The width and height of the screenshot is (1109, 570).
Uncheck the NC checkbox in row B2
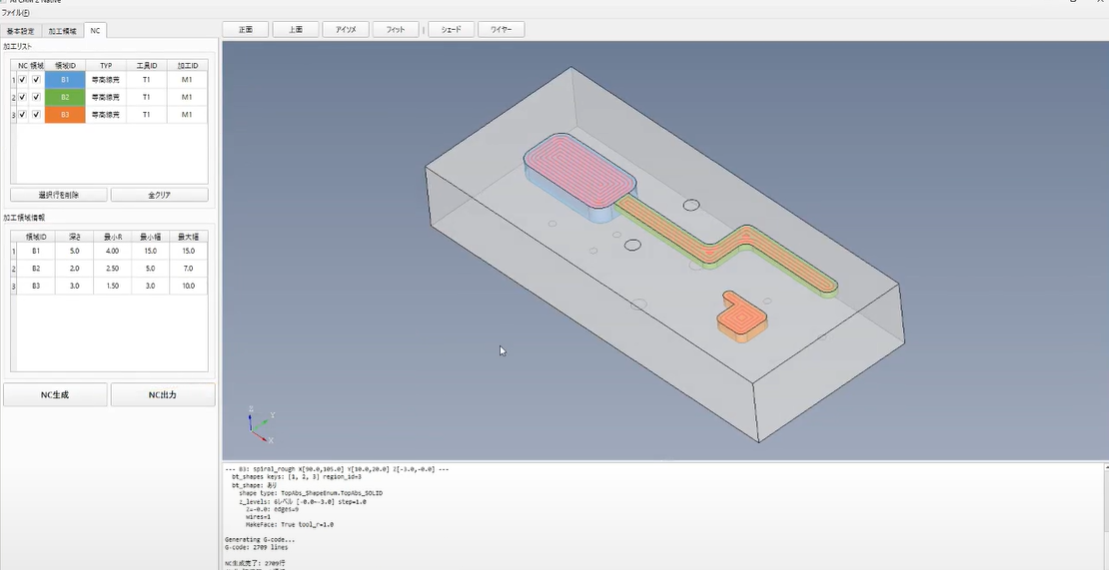(x=23, y=97)
